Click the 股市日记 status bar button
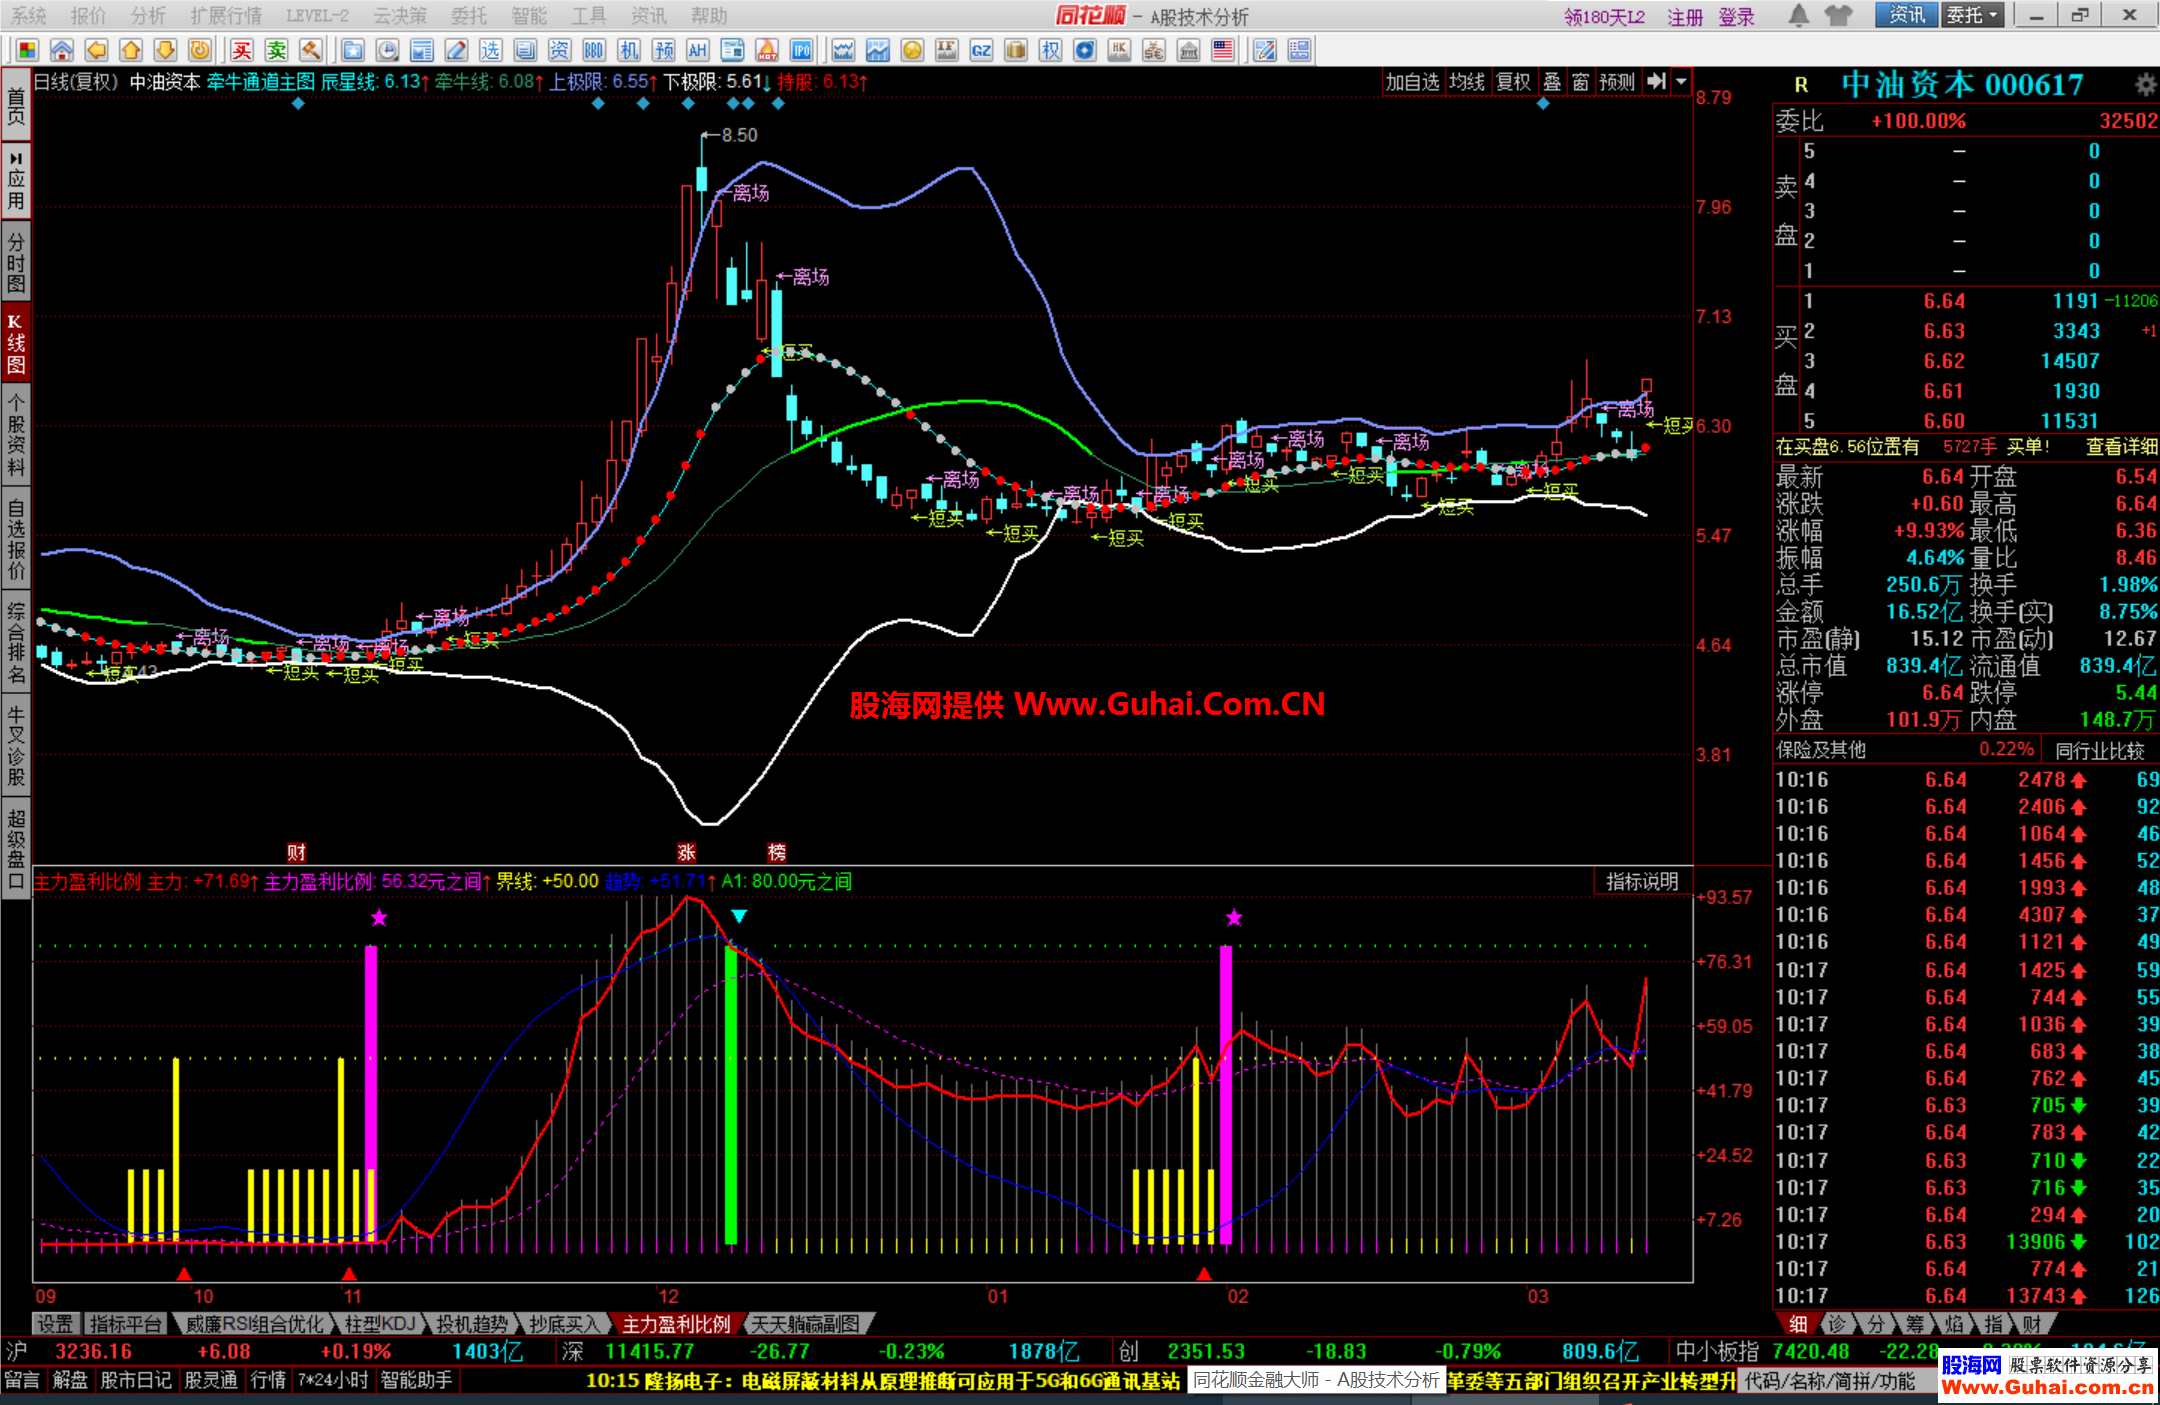This screenshot has width=2160, height=1405. click(136, 1380)
